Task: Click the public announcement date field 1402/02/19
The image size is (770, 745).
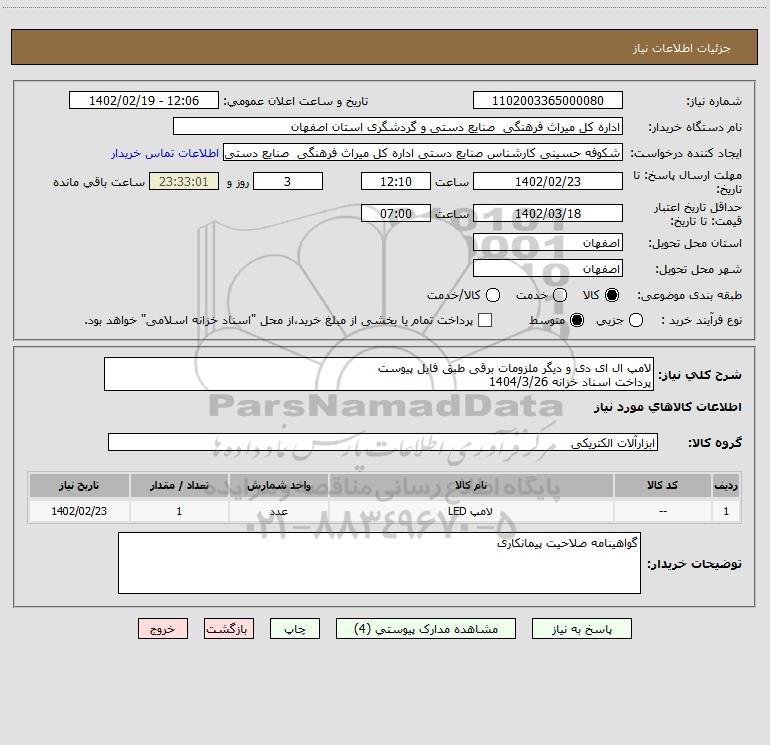Action: coord(144,100)
